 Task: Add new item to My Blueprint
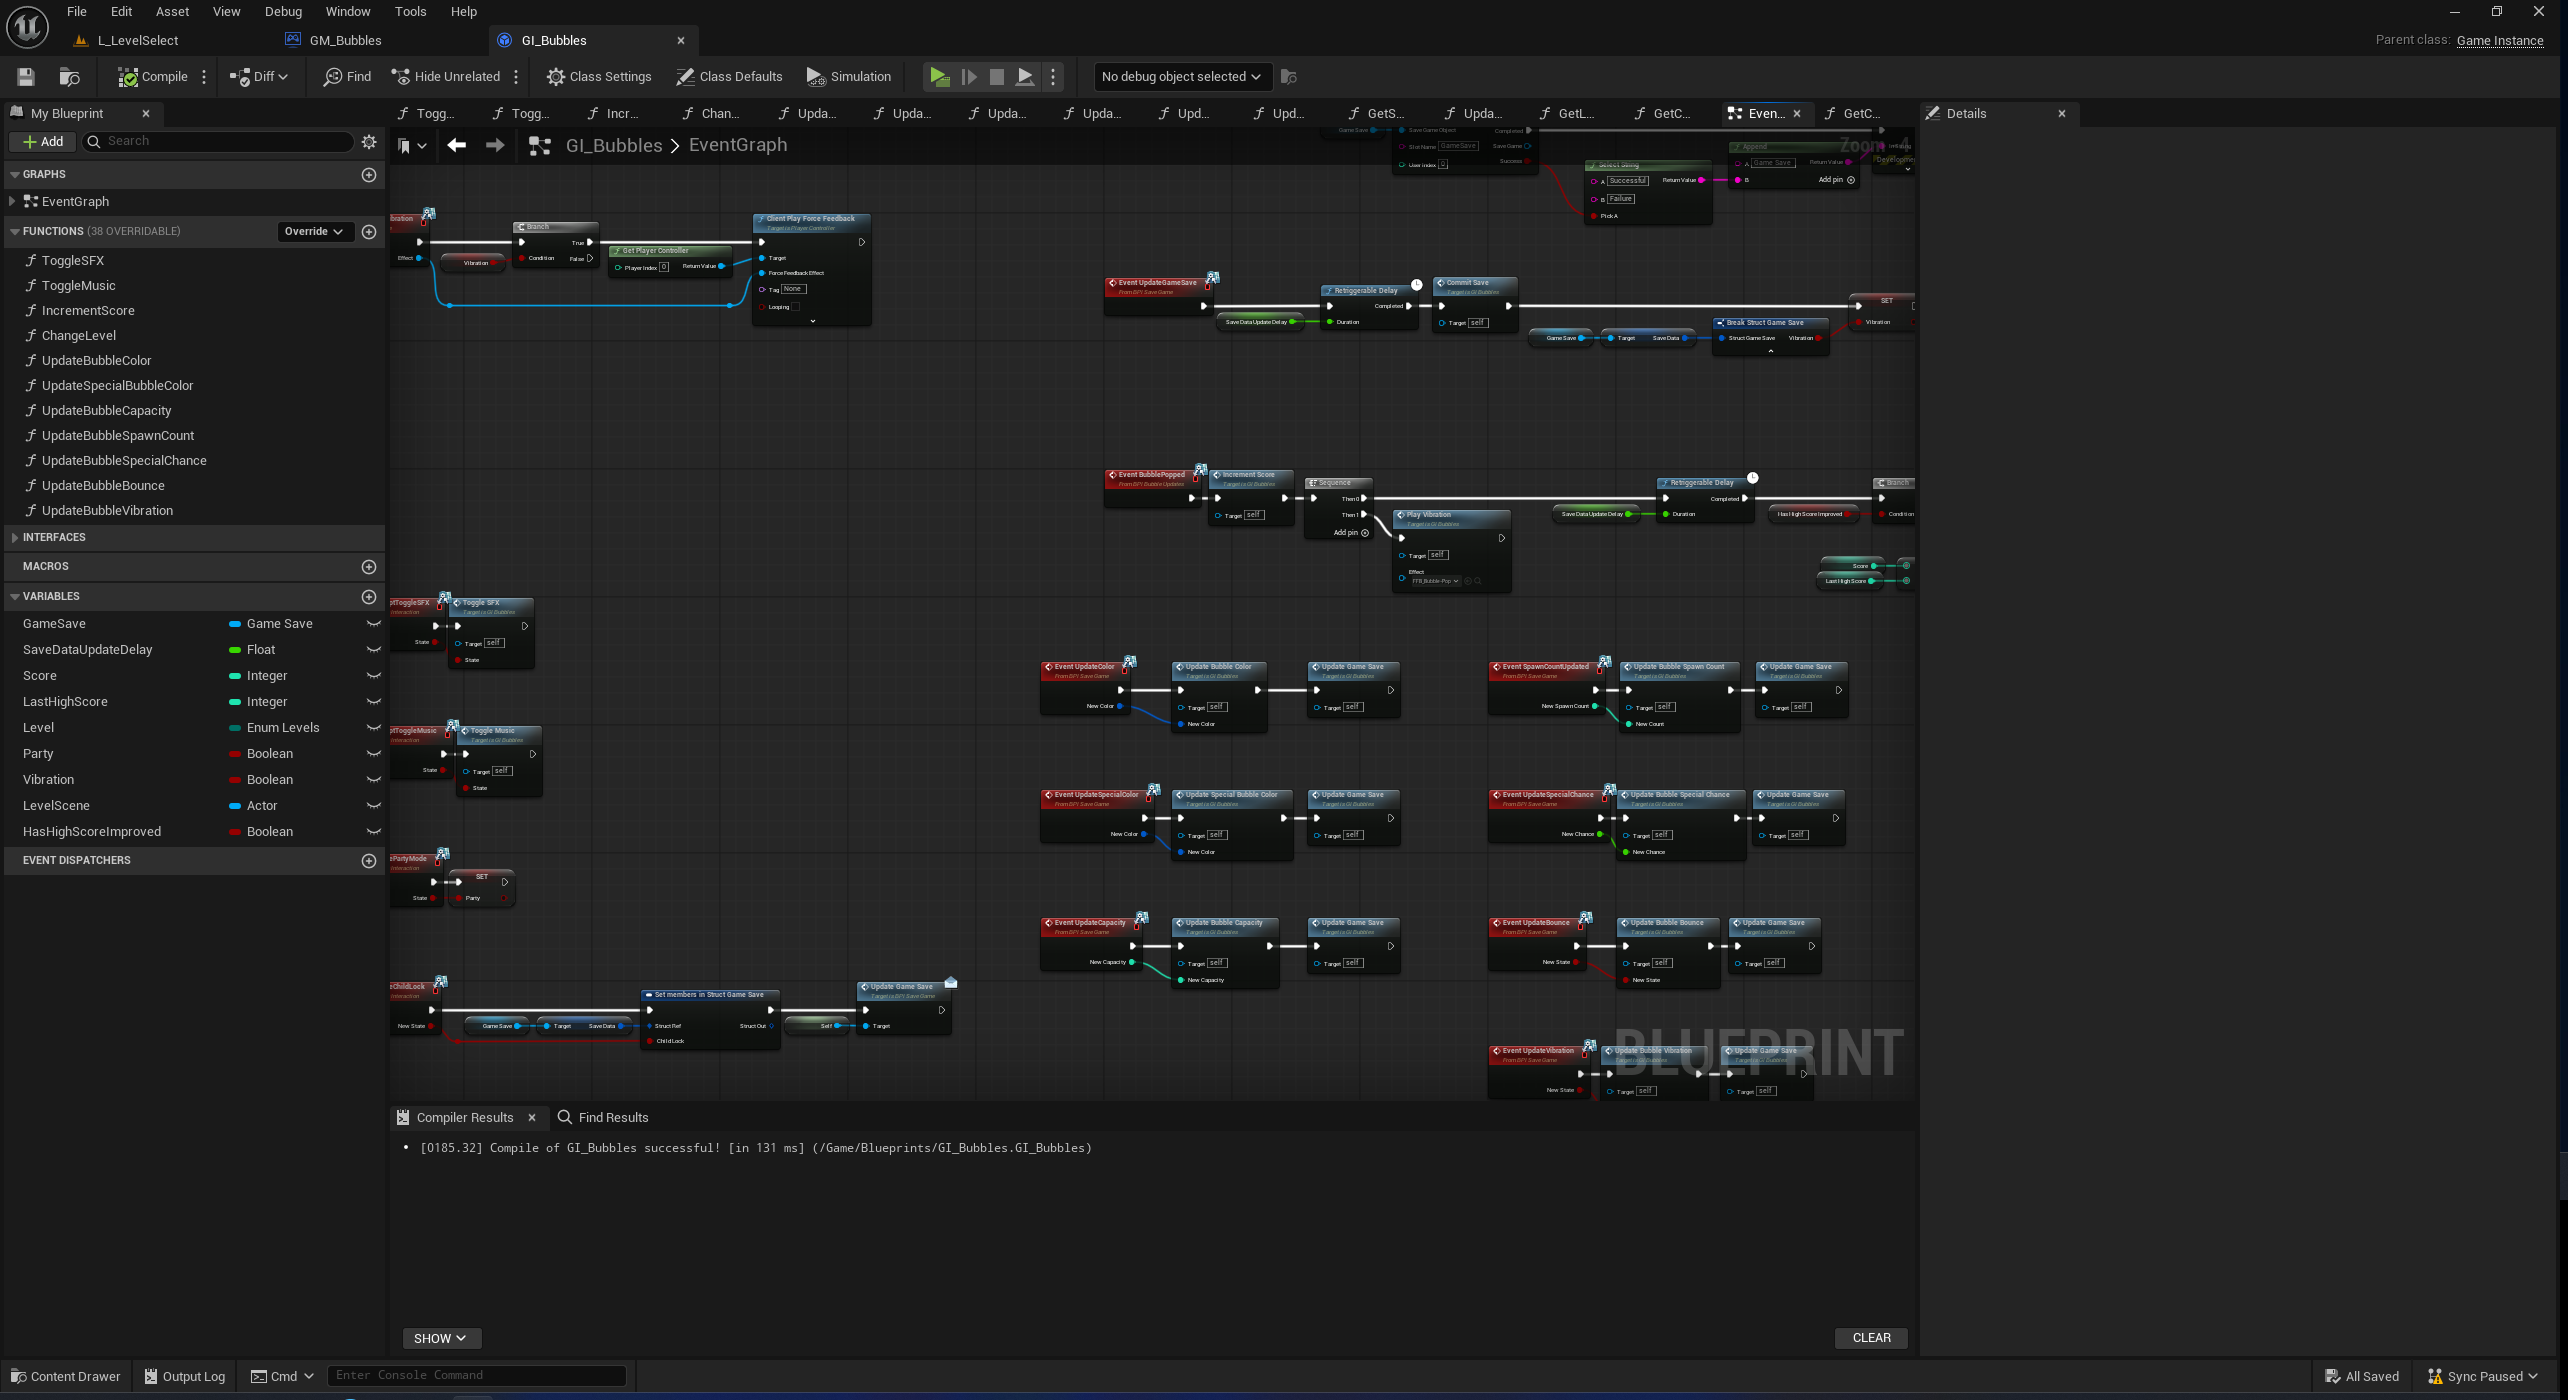[x=43, y=142]
